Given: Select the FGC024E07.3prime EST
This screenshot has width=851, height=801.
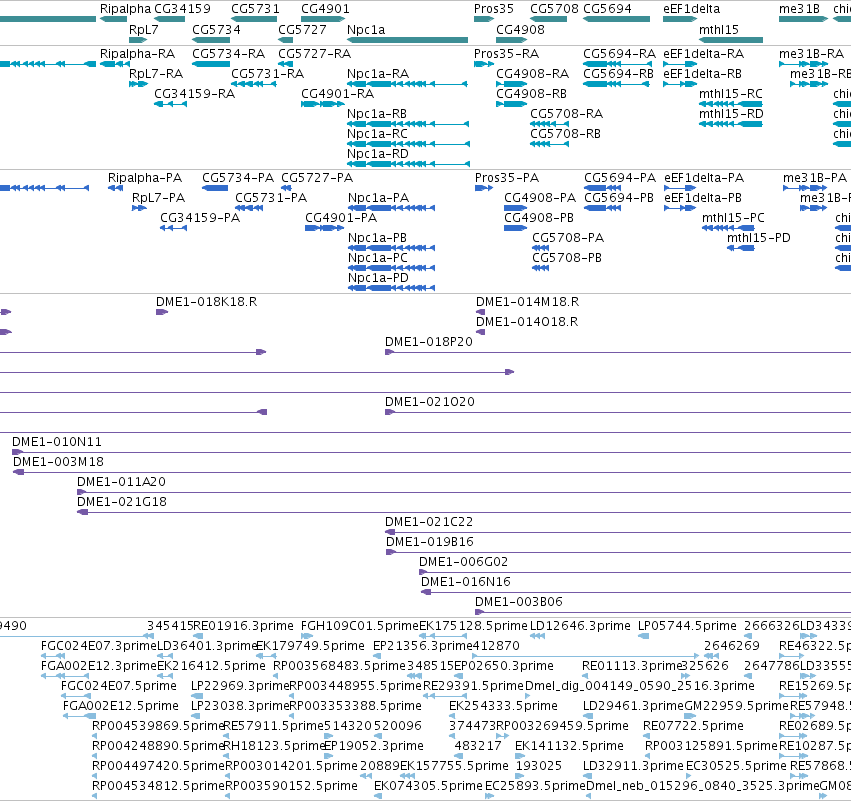Looking at the screenshot, I should tap(53, 656).
